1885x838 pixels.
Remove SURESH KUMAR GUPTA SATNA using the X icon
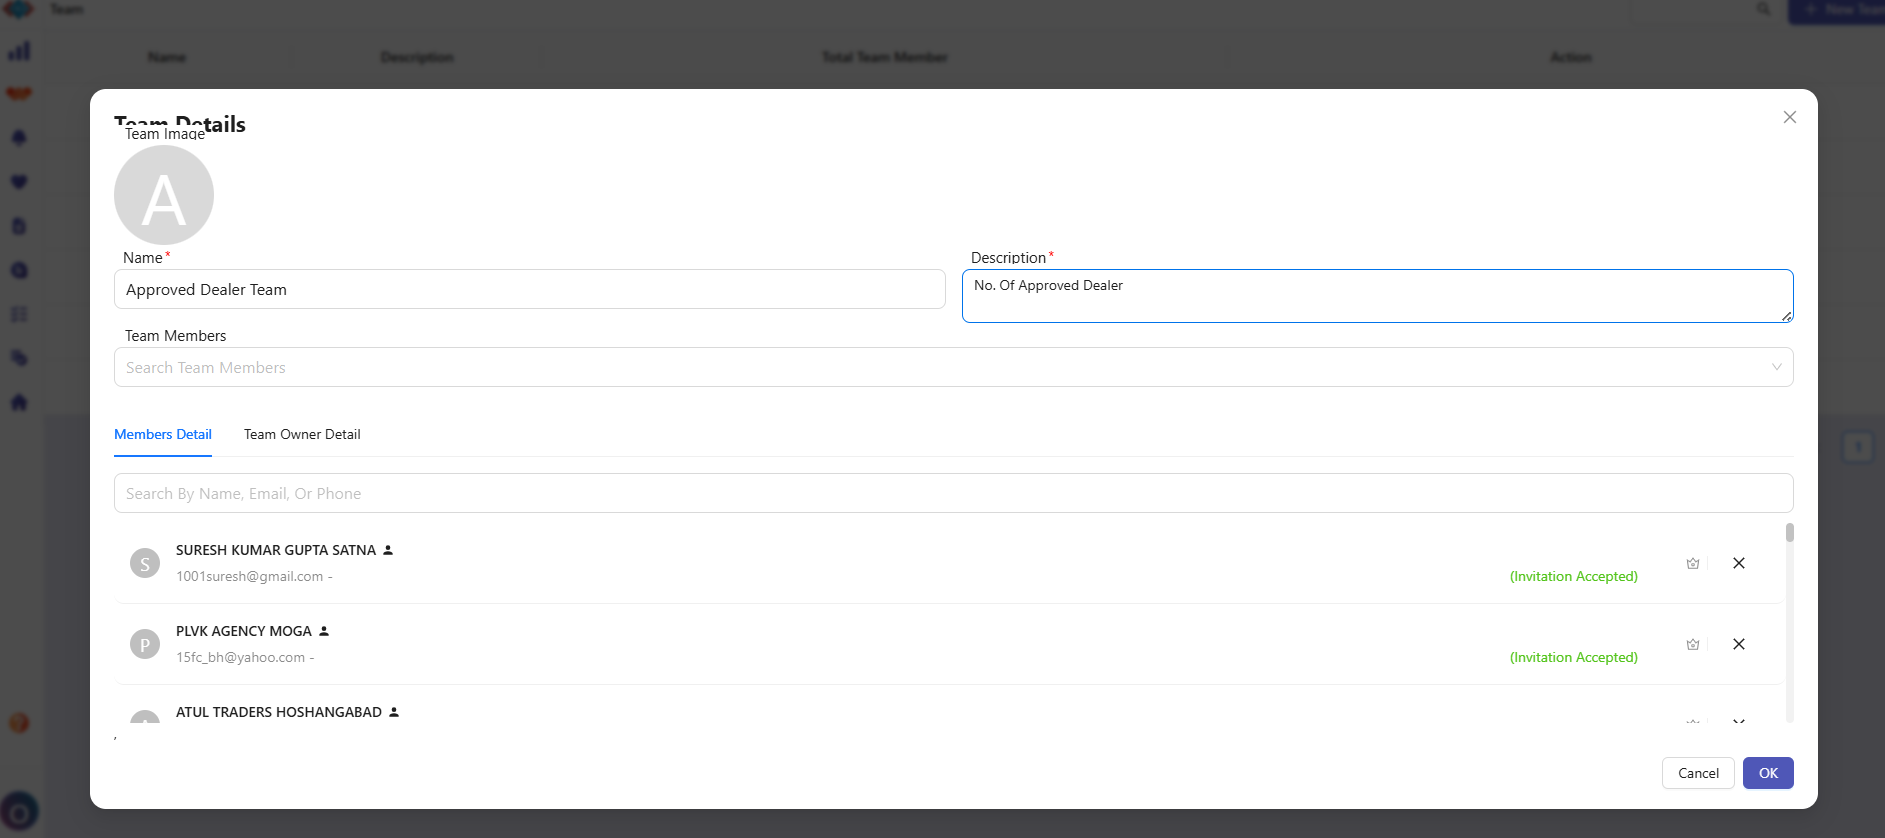coord(1739,563)
